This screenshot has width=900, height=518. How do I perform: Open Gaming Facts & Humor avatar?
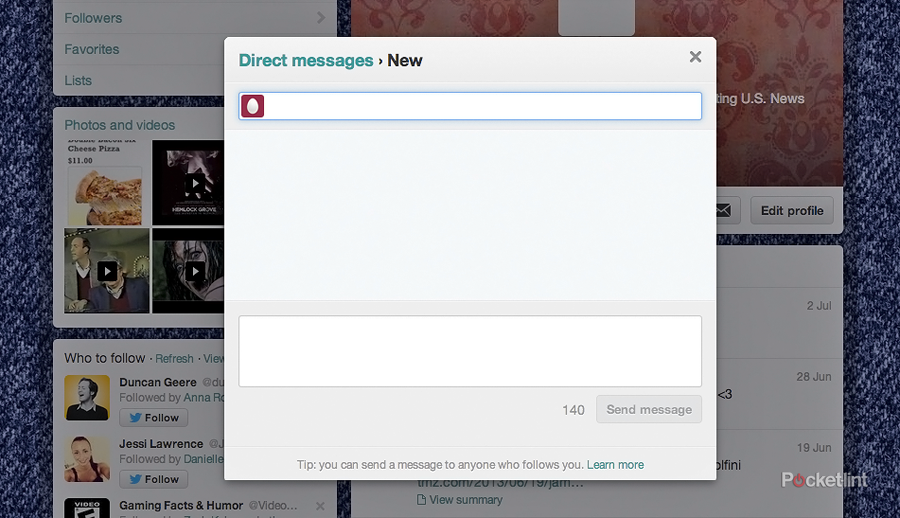pyautogui.click(x=87, y=508)
